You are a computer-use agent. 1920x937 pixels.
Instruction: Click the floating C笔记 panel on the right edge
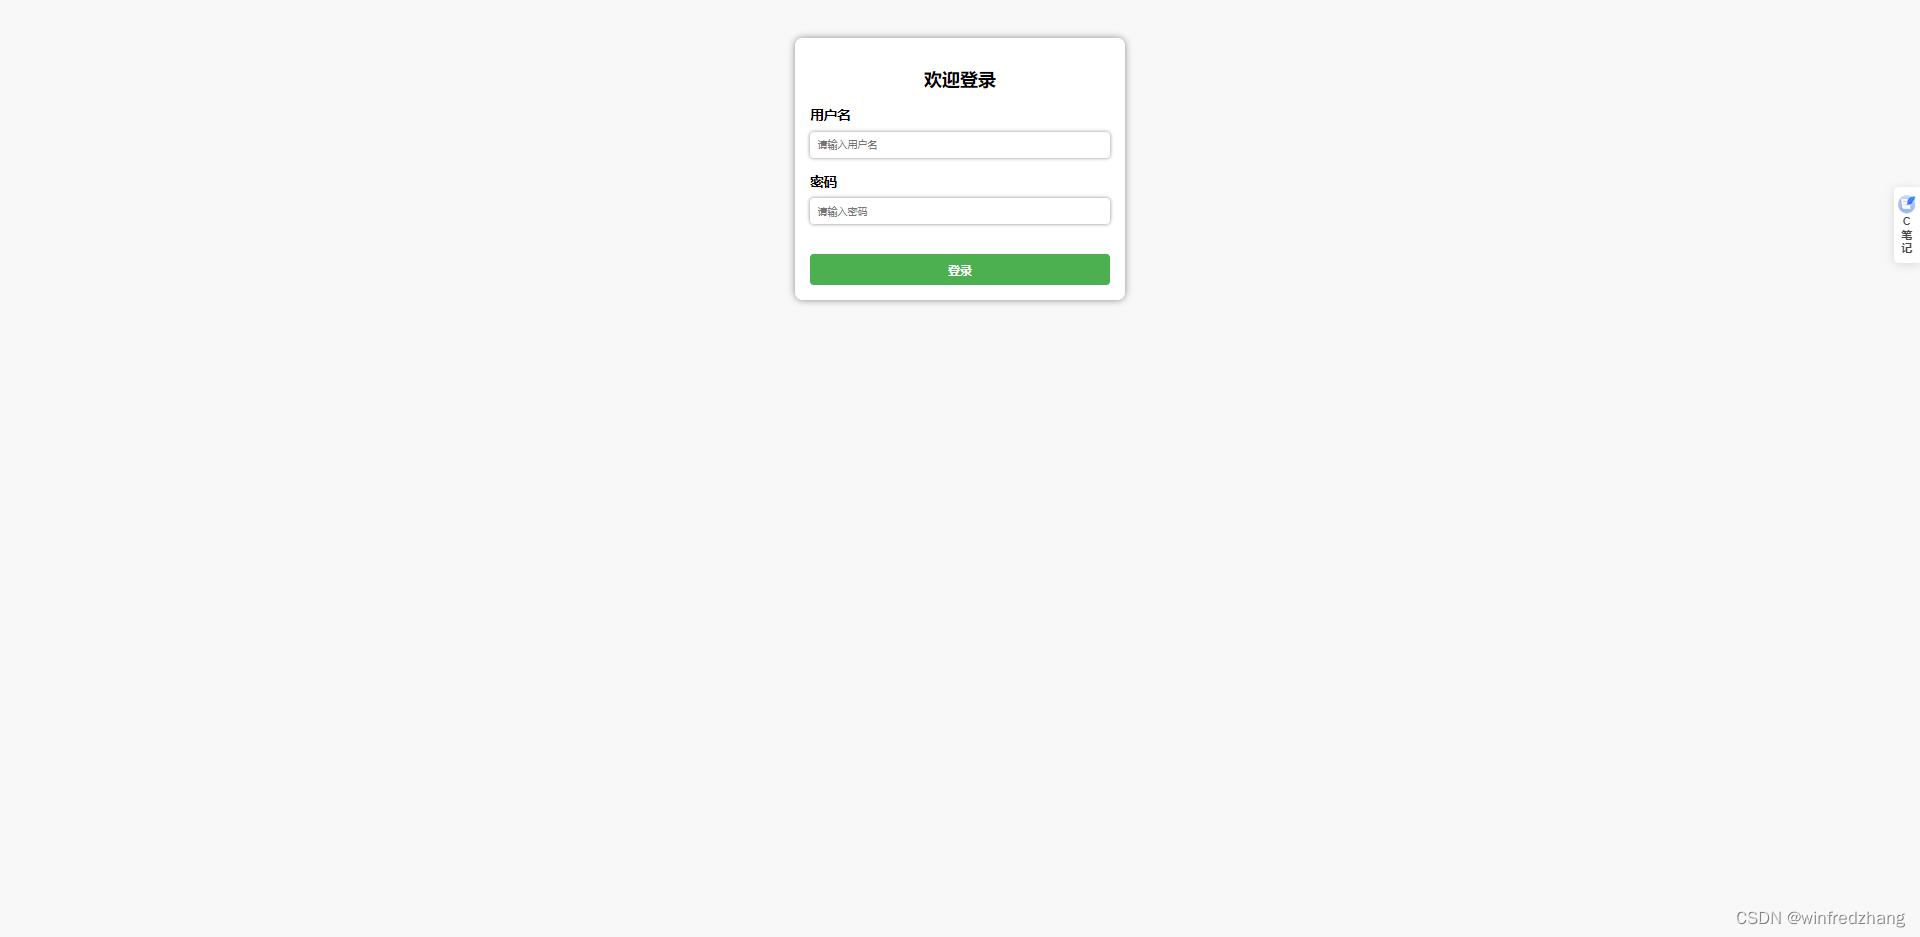tap(1907, 225)
